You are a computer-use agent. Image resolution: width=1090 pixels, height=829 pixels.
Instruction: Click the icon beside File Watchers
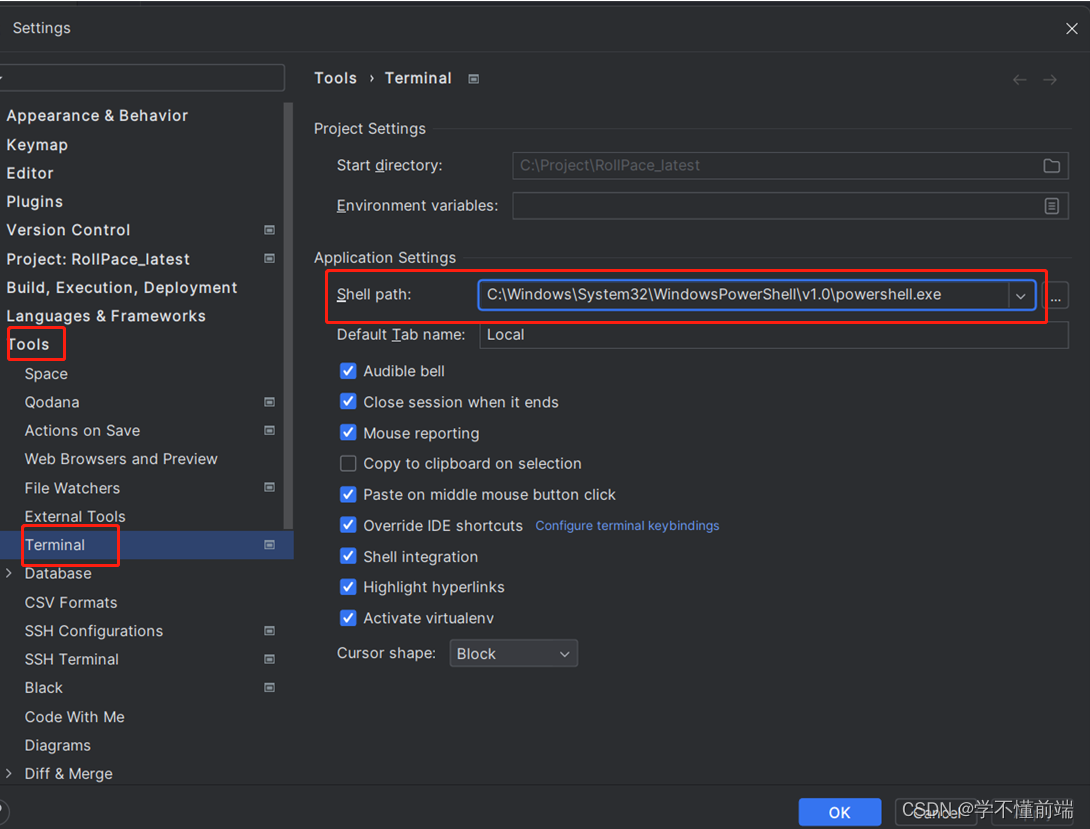269,488
